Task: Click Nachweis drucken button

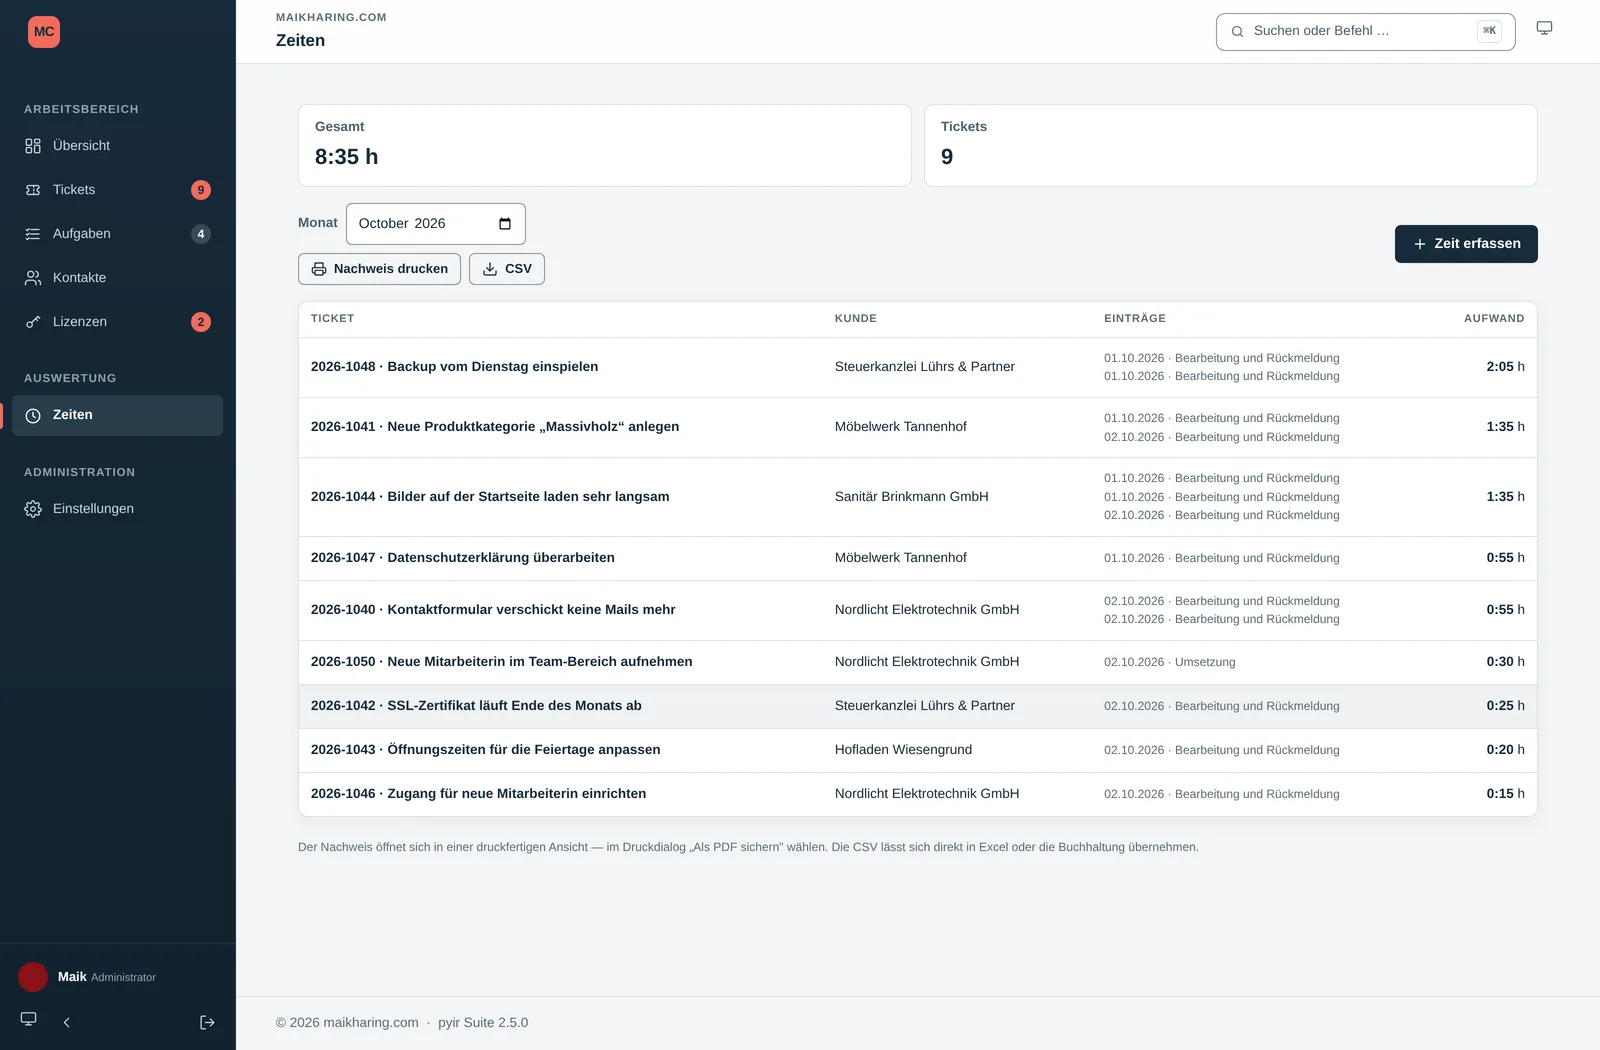Action: click(x=379, y=269)
